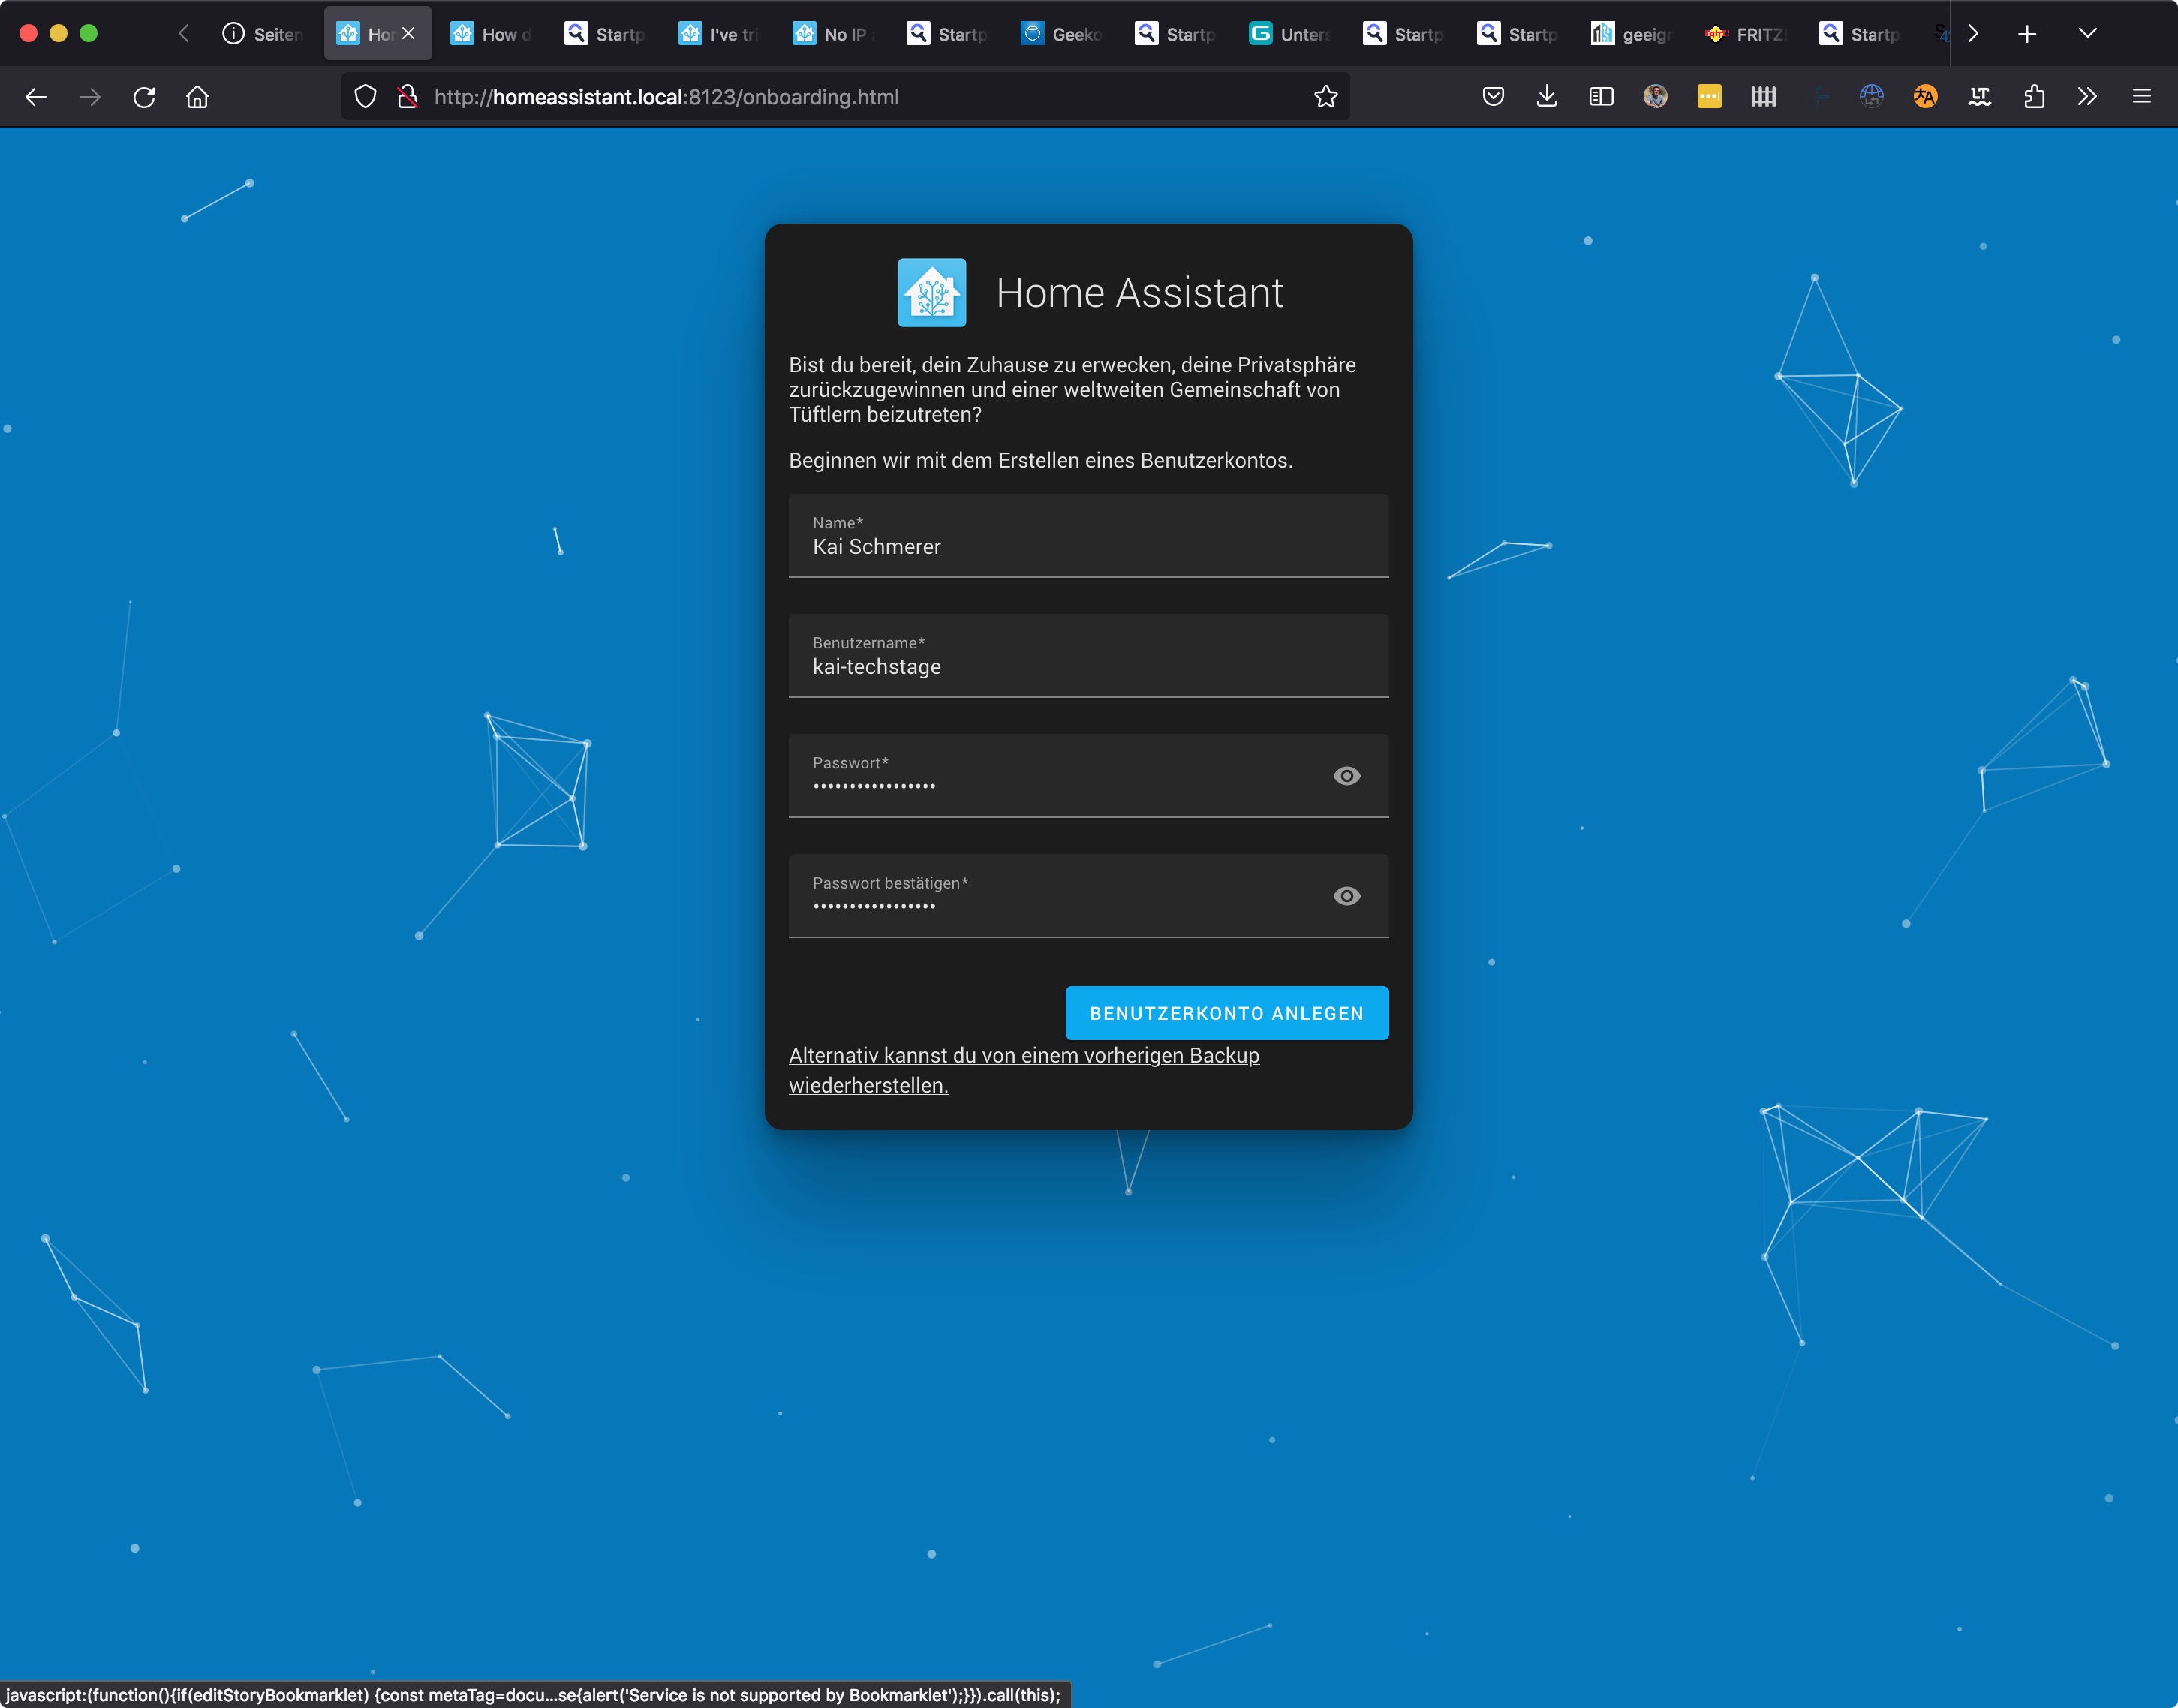Switch to the FRITZ tab
This screenshot has height=1708, width=2178.
[1746, 34]
